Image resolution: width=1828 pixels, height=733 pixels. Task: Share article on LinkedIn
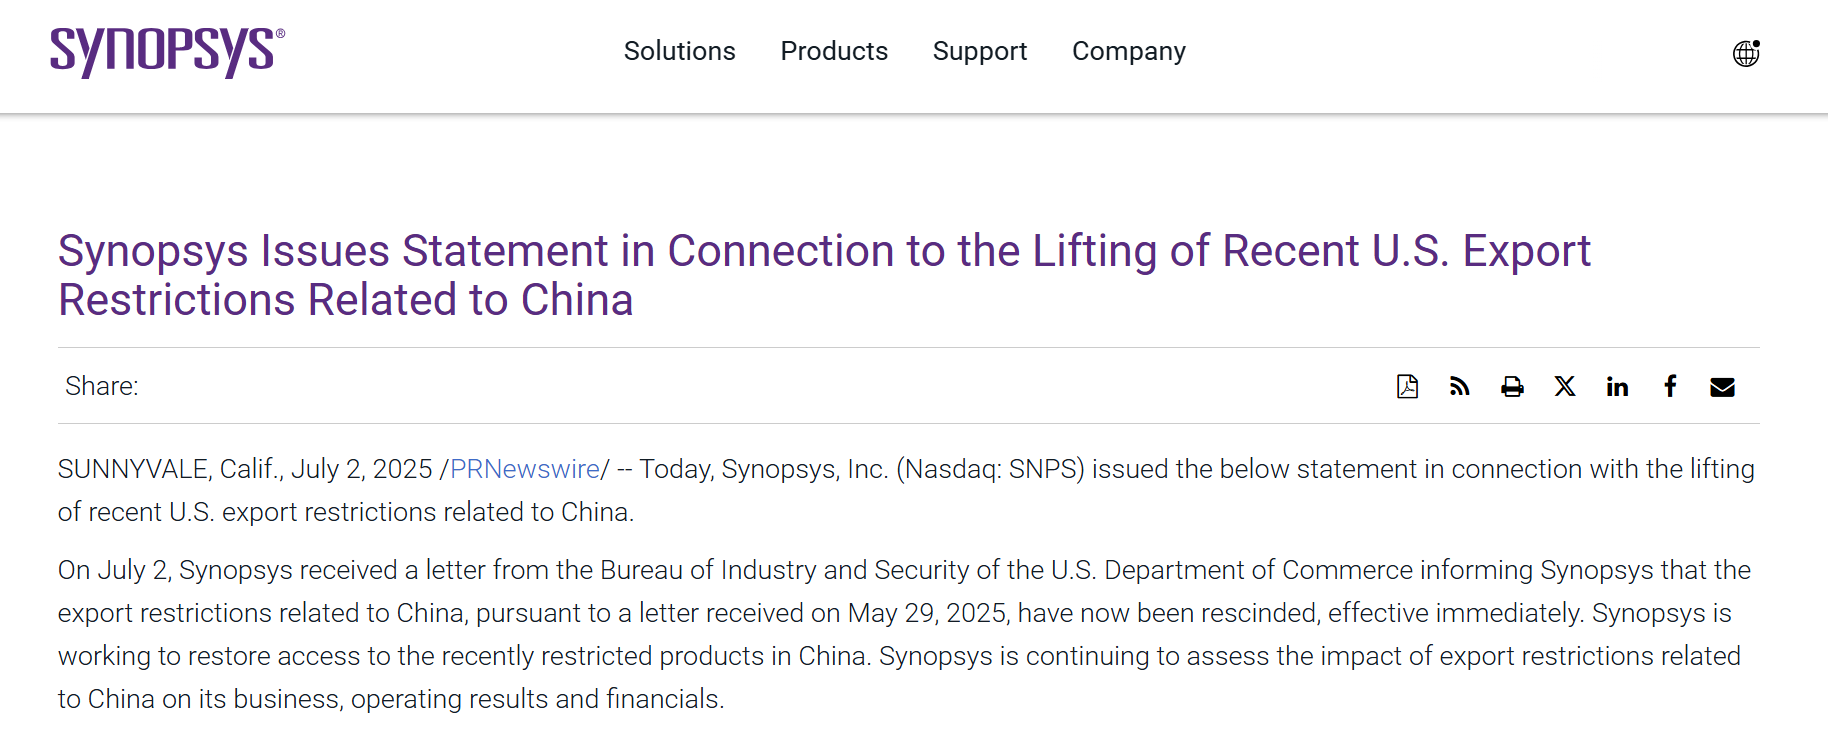1617,386
